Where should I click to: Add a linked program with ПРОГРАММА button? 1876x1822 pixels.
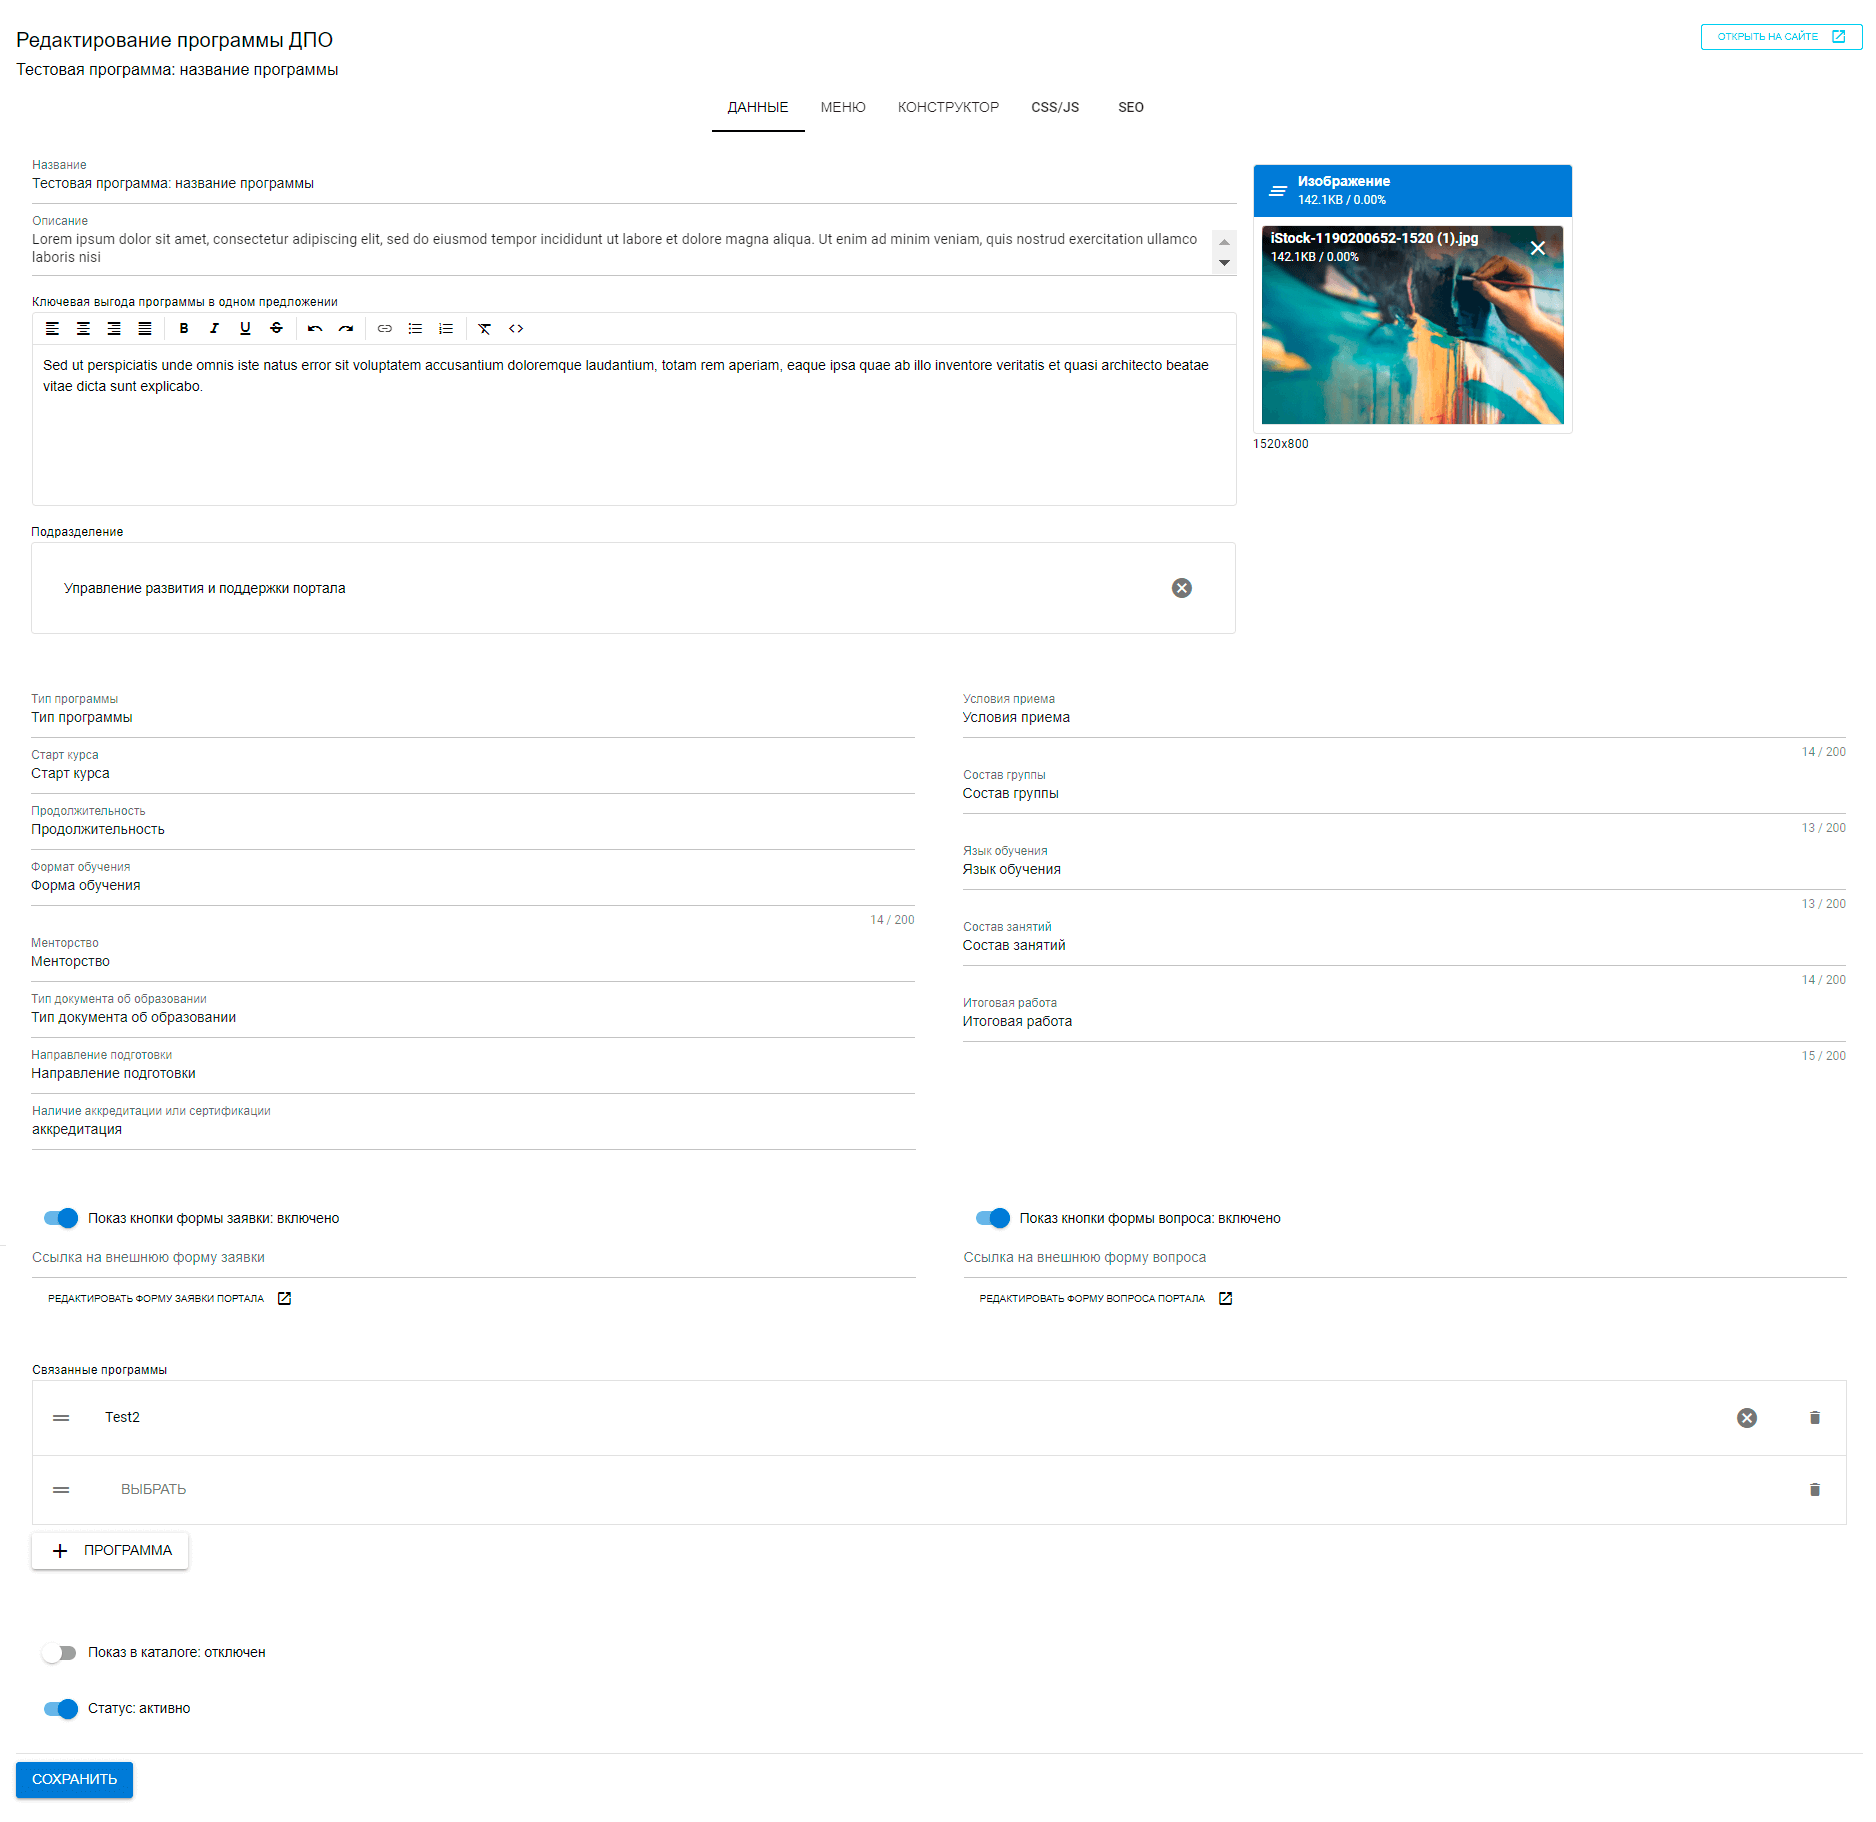110,1550
